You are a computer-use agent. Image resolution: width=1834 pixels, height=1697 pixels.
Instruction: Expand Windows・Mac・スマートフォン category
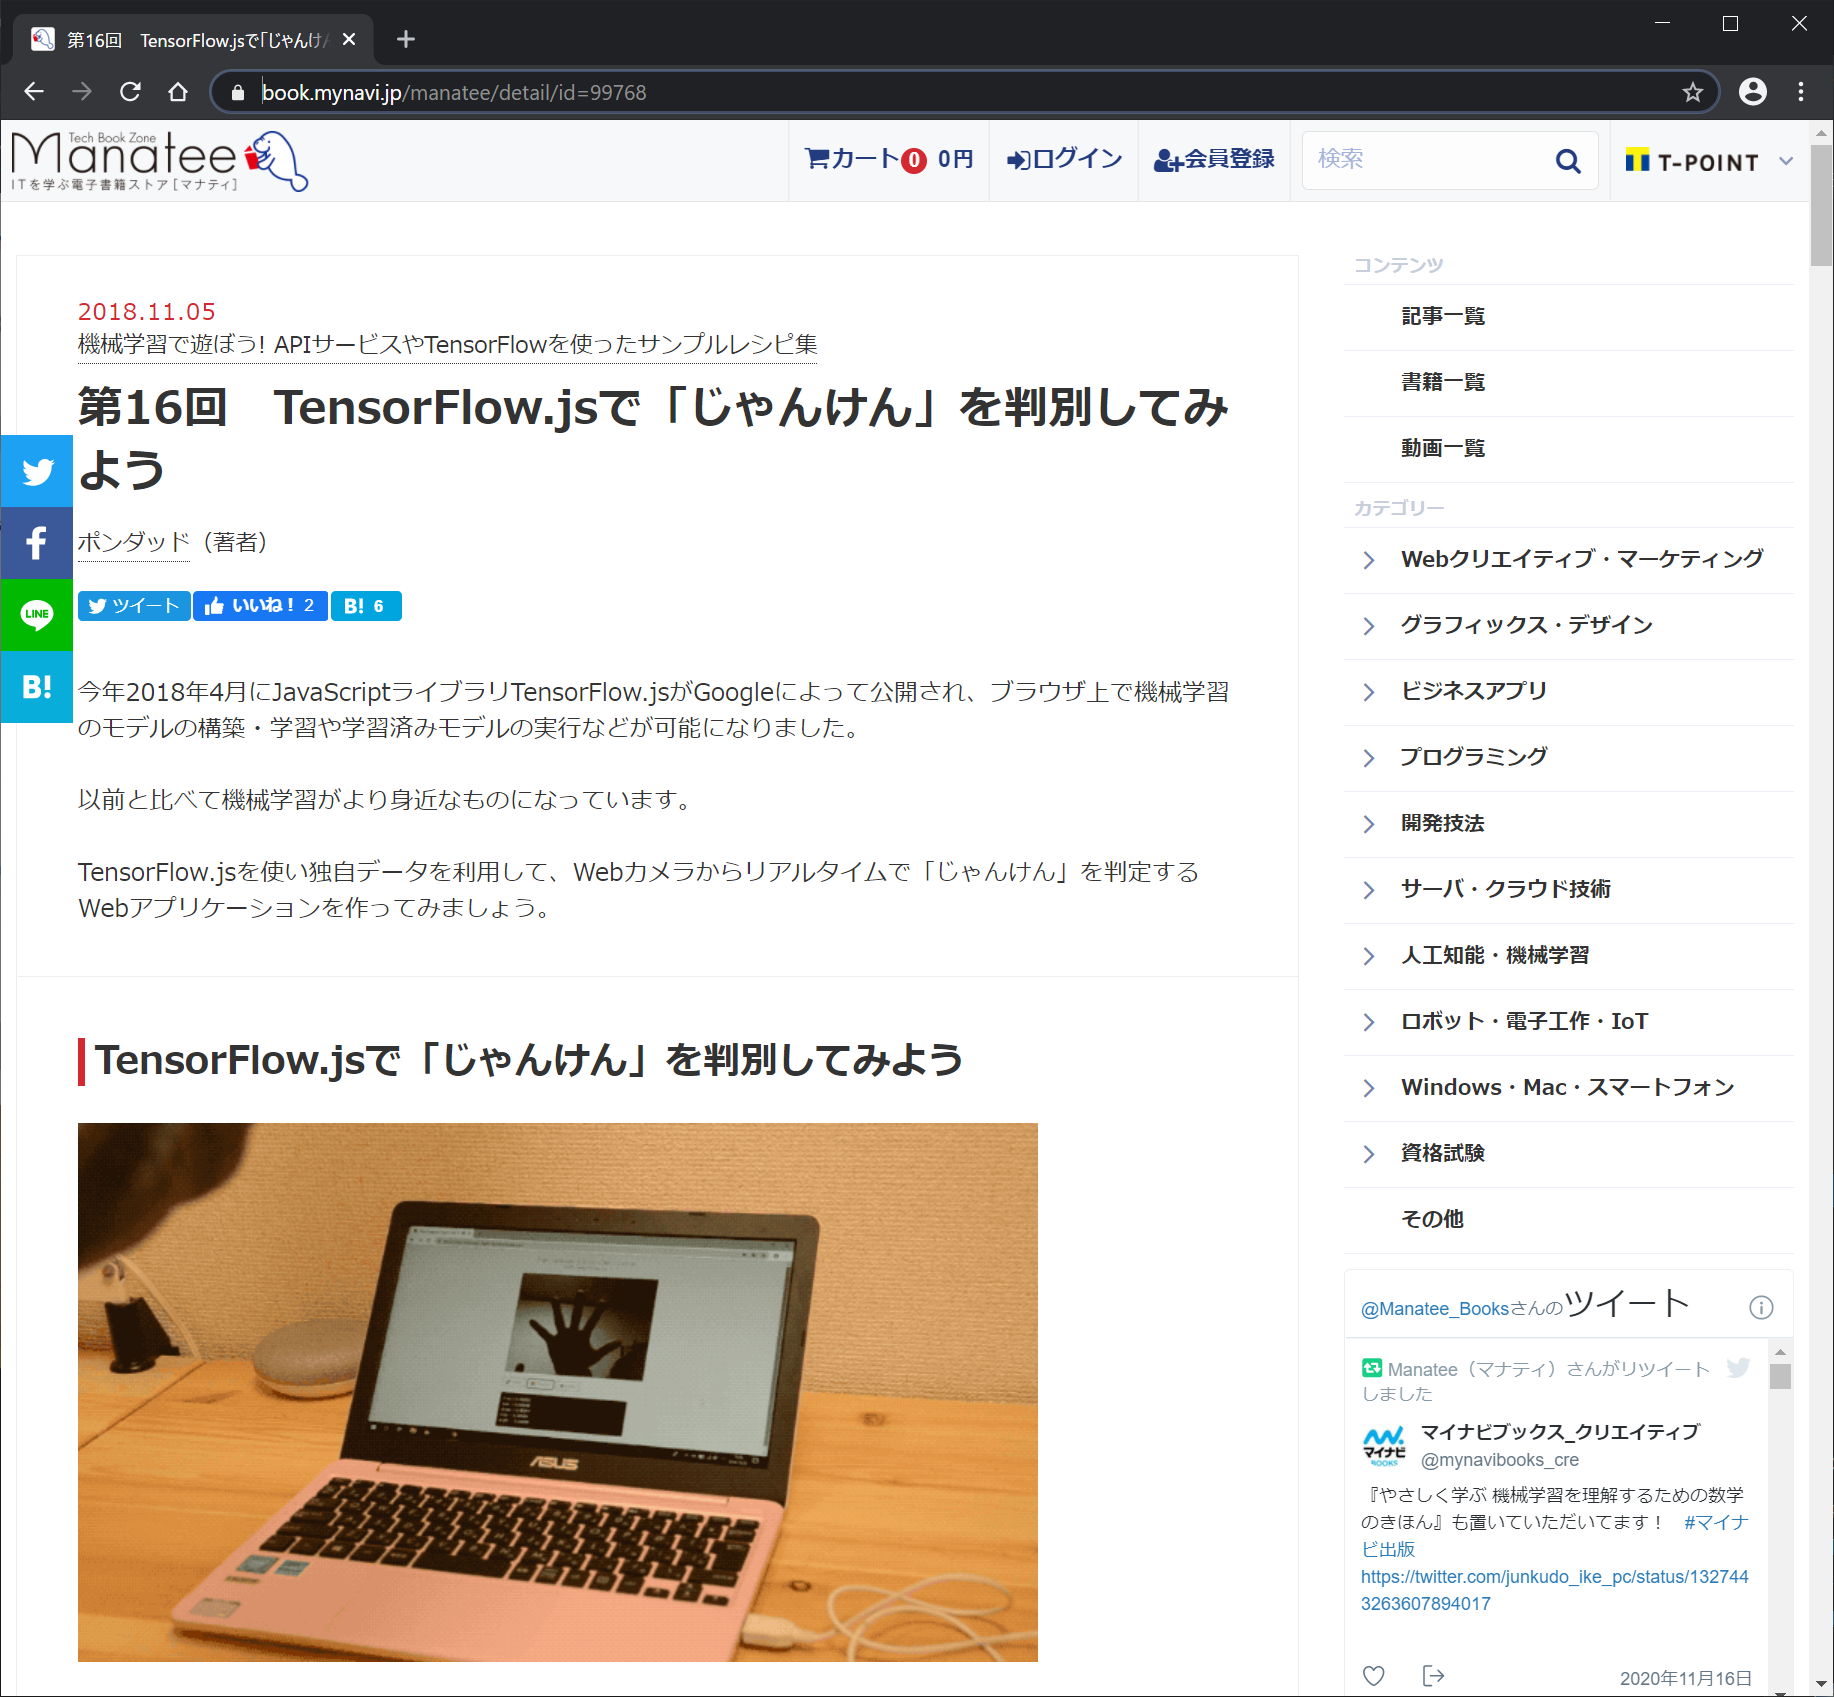pos(1568,1088)
